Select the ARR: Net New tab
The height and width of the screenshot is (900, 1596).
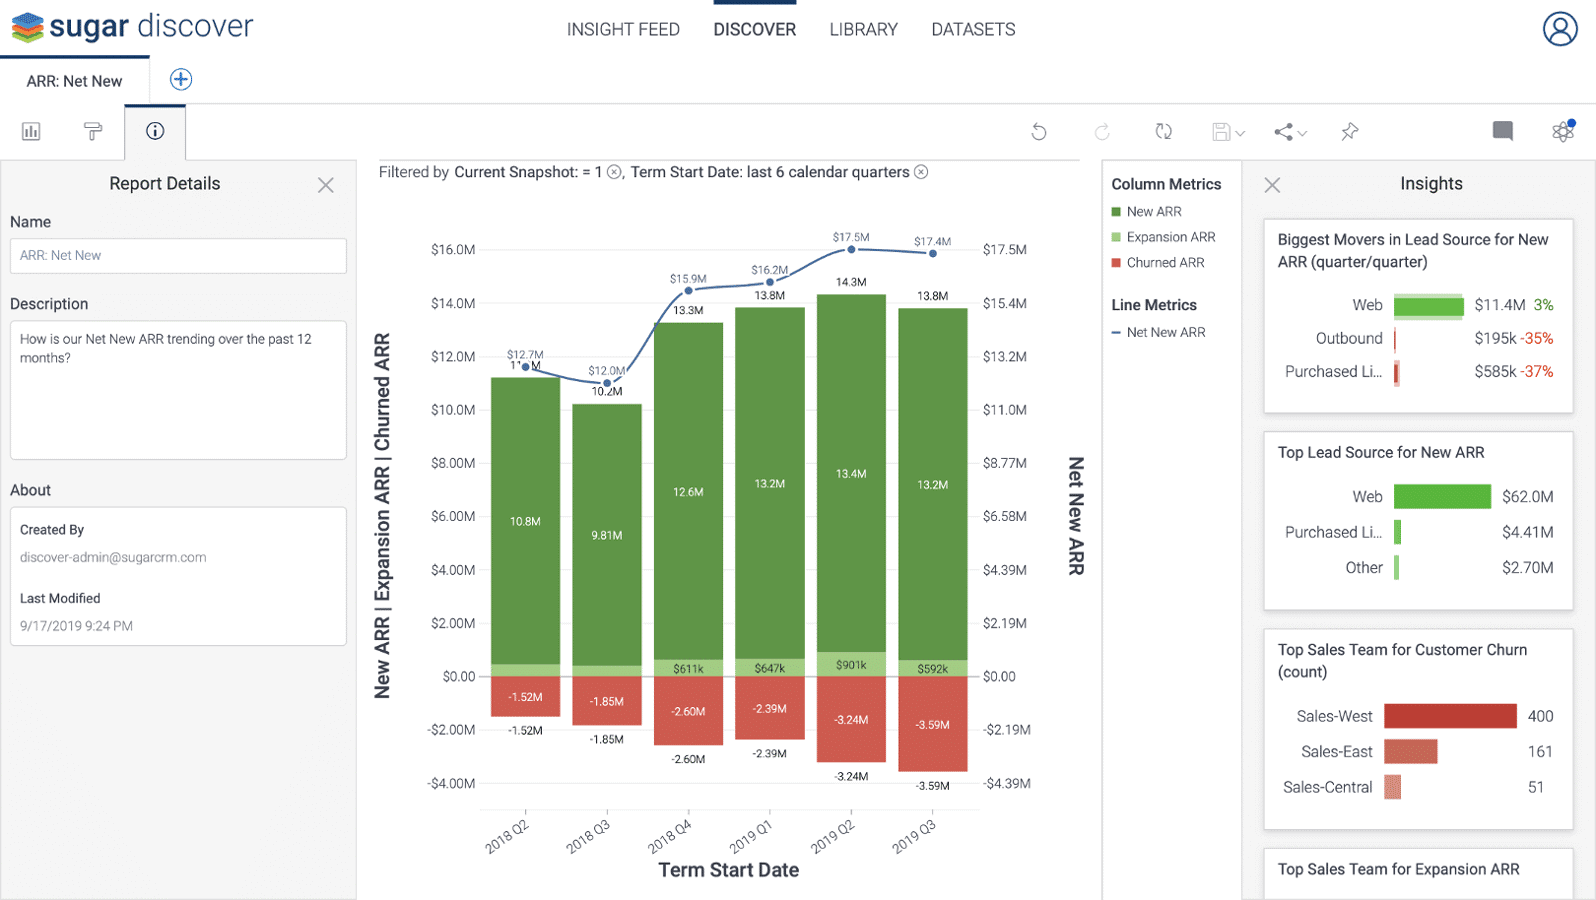(x=75, y=81)
